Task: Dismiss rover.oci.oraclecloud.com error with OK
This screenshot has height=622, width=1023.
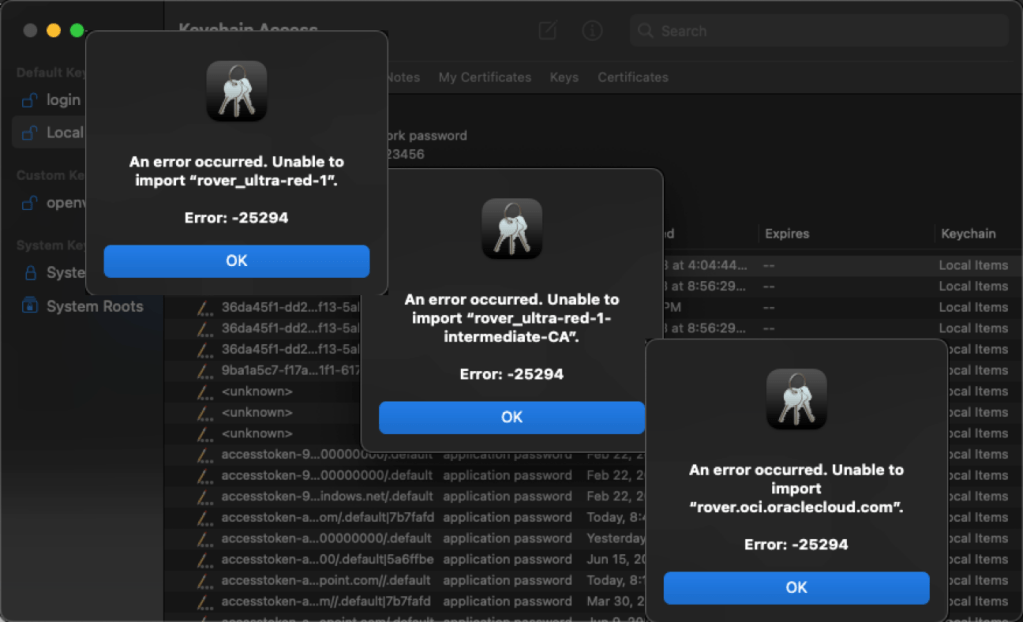Action: (796, 588)
